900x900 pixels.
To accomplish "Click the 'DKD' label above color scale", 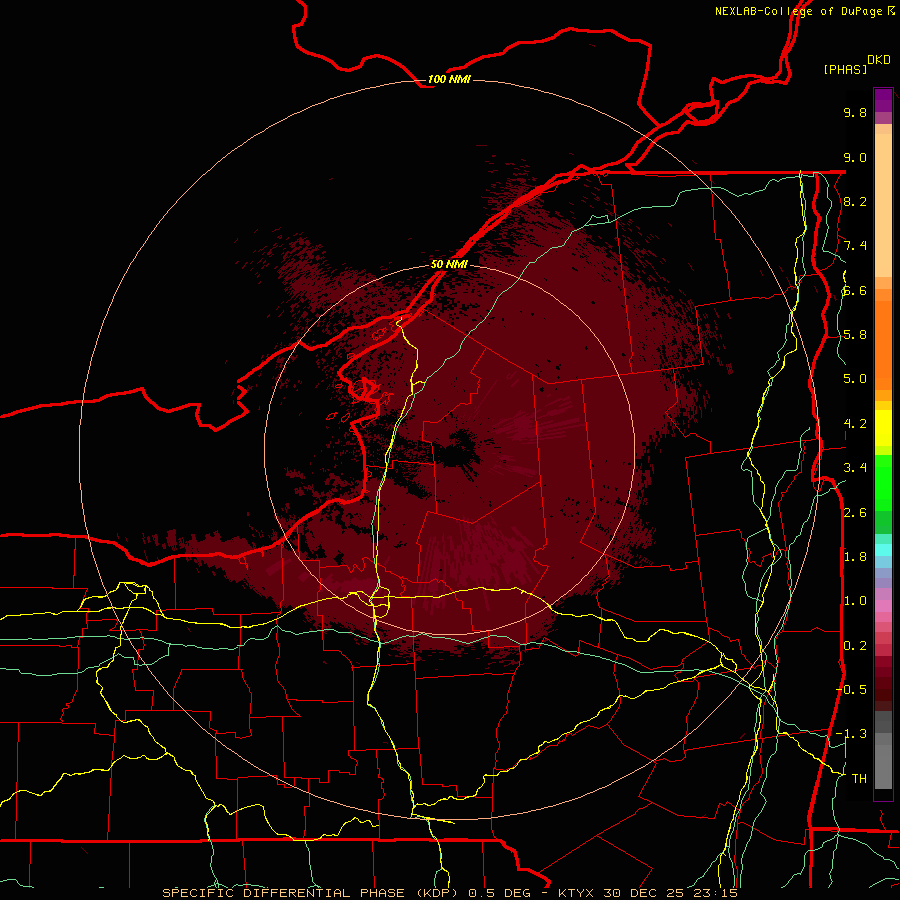I will (x=879, y=60).
